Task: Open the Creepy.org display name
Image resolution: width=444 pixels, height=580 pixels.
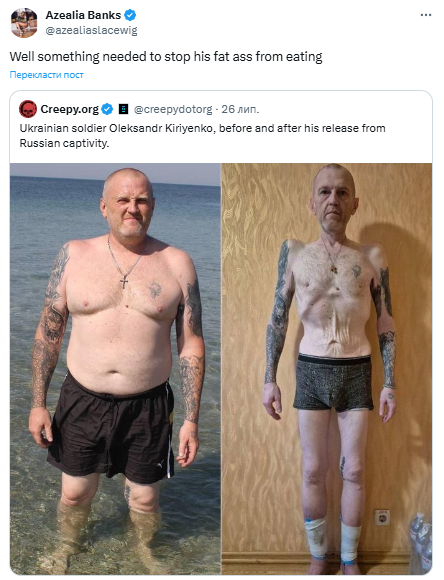Action: [x=70, y=109]
